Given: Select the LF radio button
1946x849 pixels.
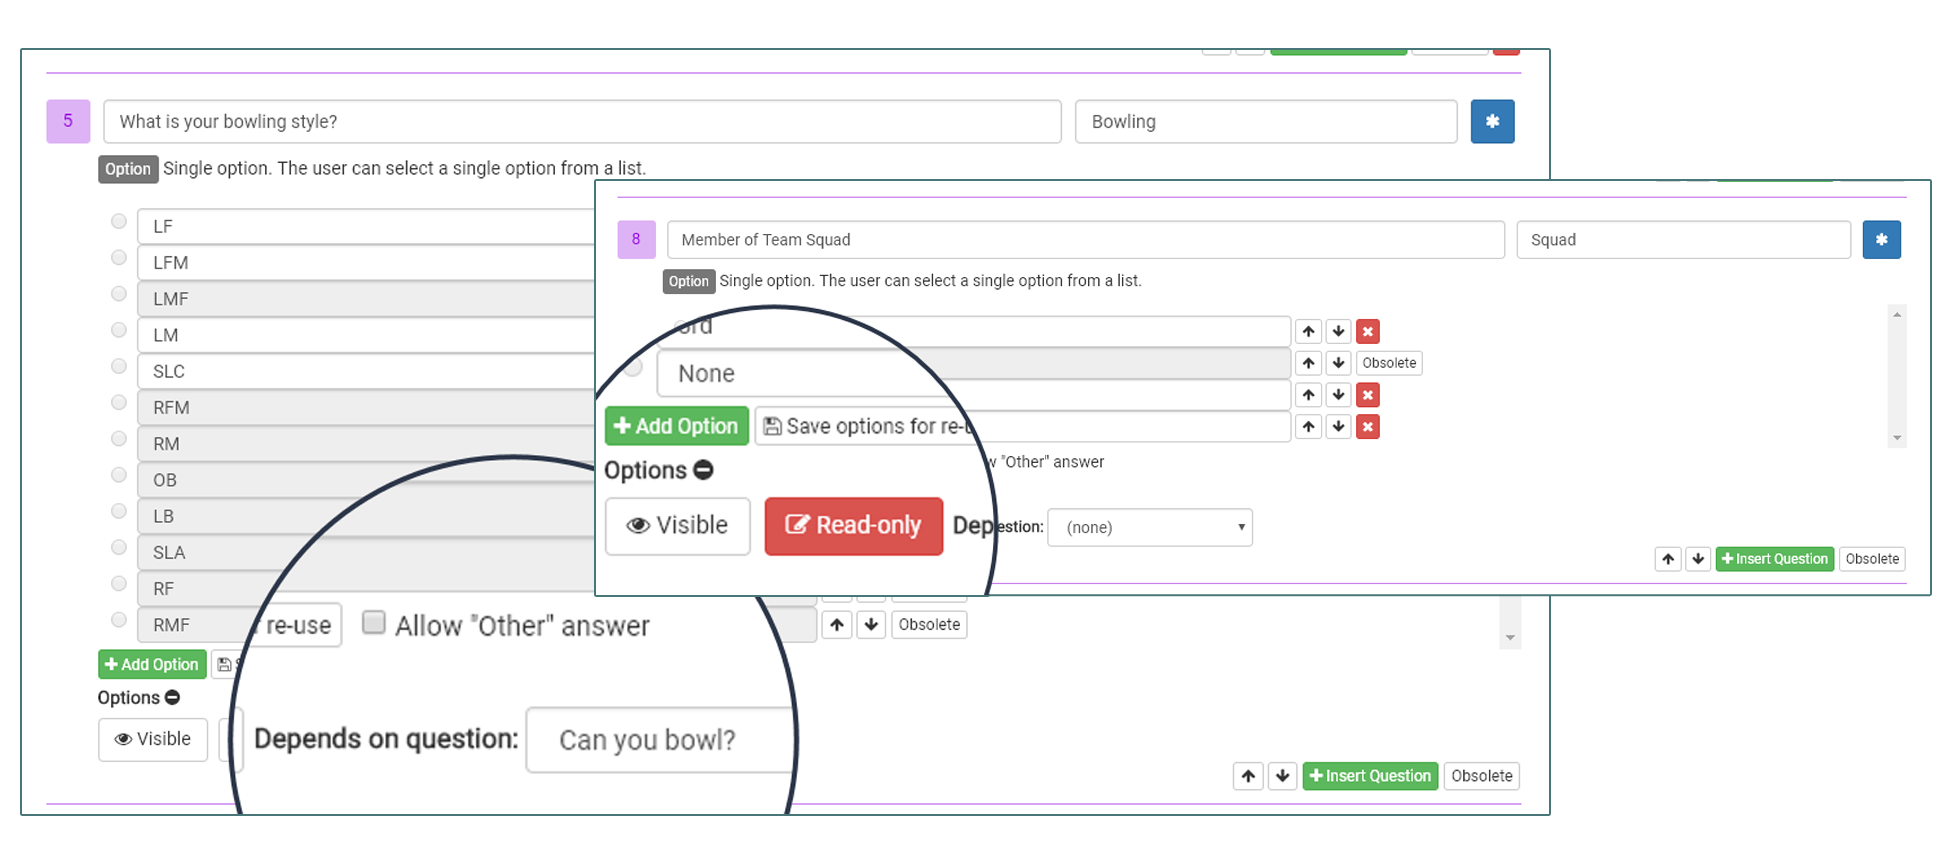Looking at the screenshot, I should [x=119, y=222].
